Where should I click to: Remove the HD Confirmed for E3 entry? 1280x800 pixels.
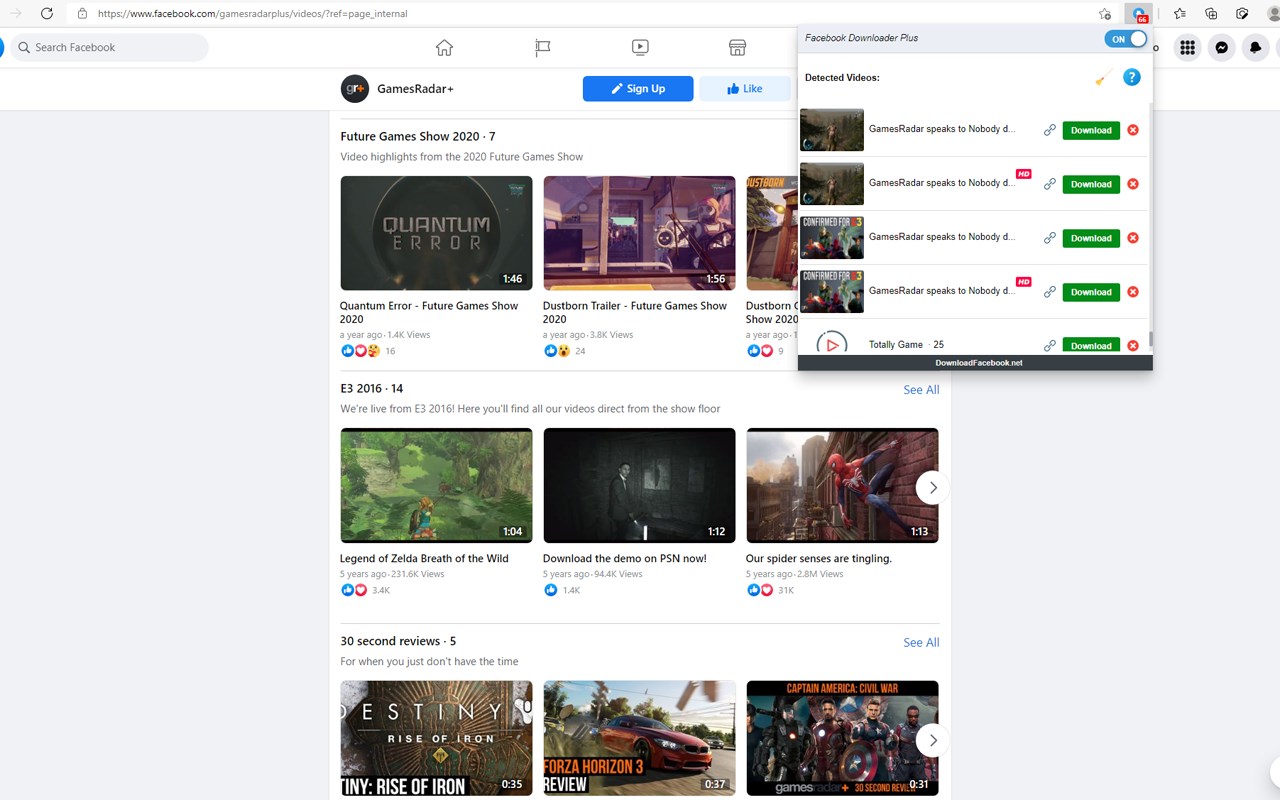(x=1133, y=292)
